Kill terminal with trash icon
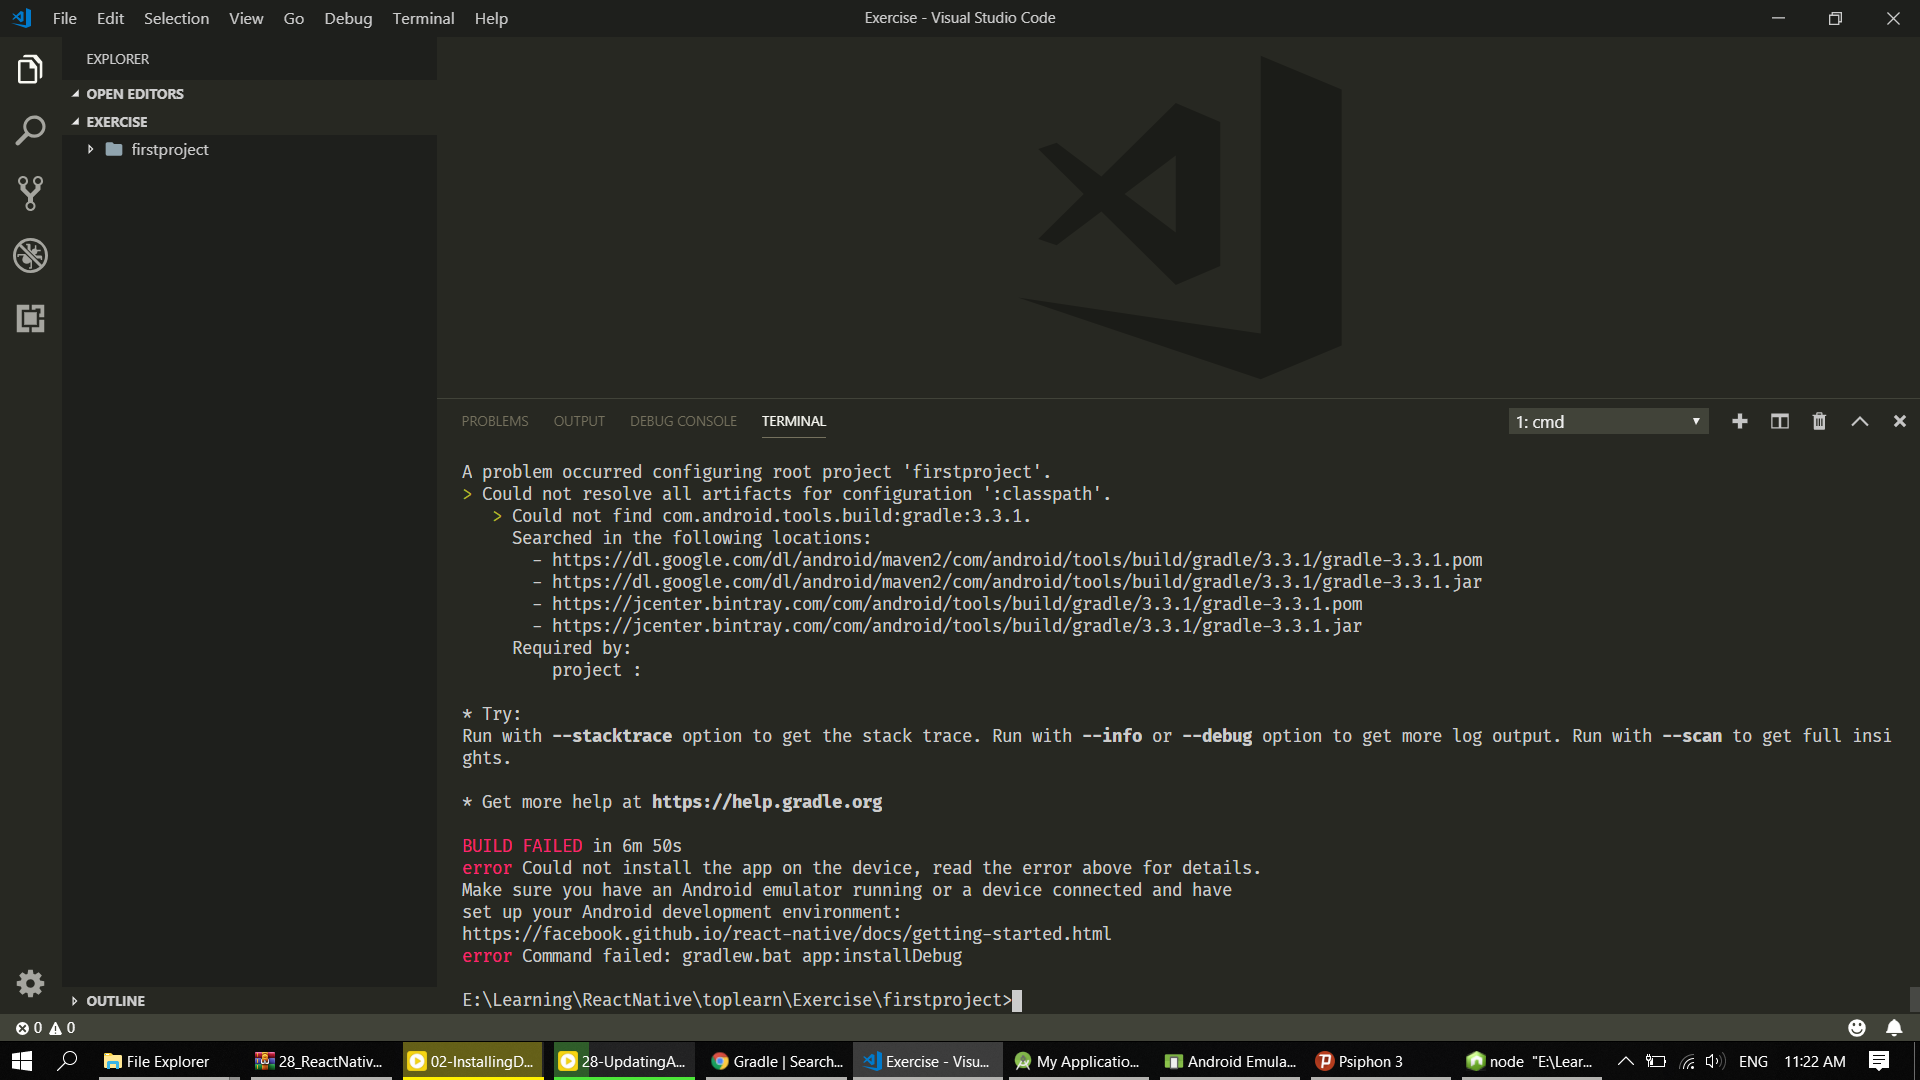 (1819, 421)
